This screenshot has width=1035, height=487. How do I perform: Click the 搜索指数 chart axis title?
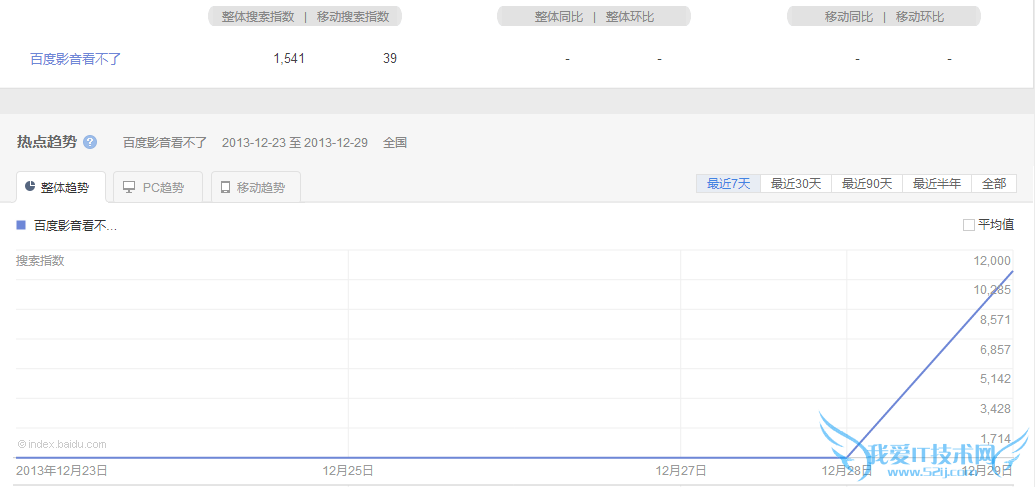click(40, 260)
